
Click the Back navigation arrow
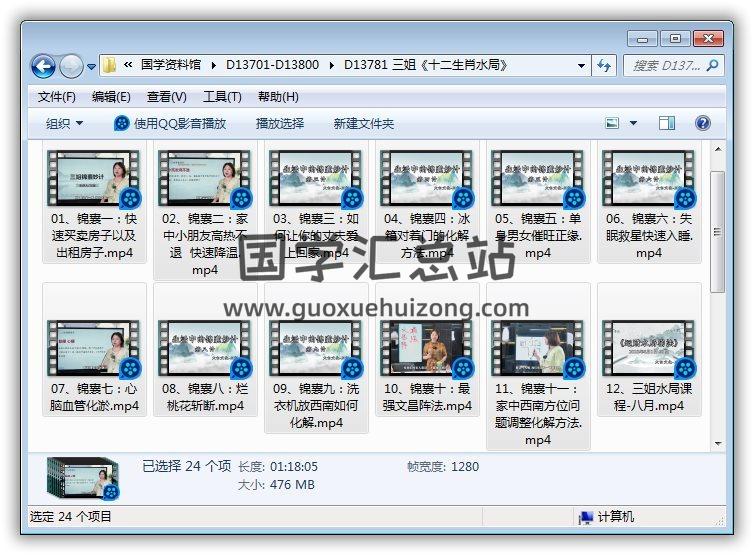click(x=44, y=66)
